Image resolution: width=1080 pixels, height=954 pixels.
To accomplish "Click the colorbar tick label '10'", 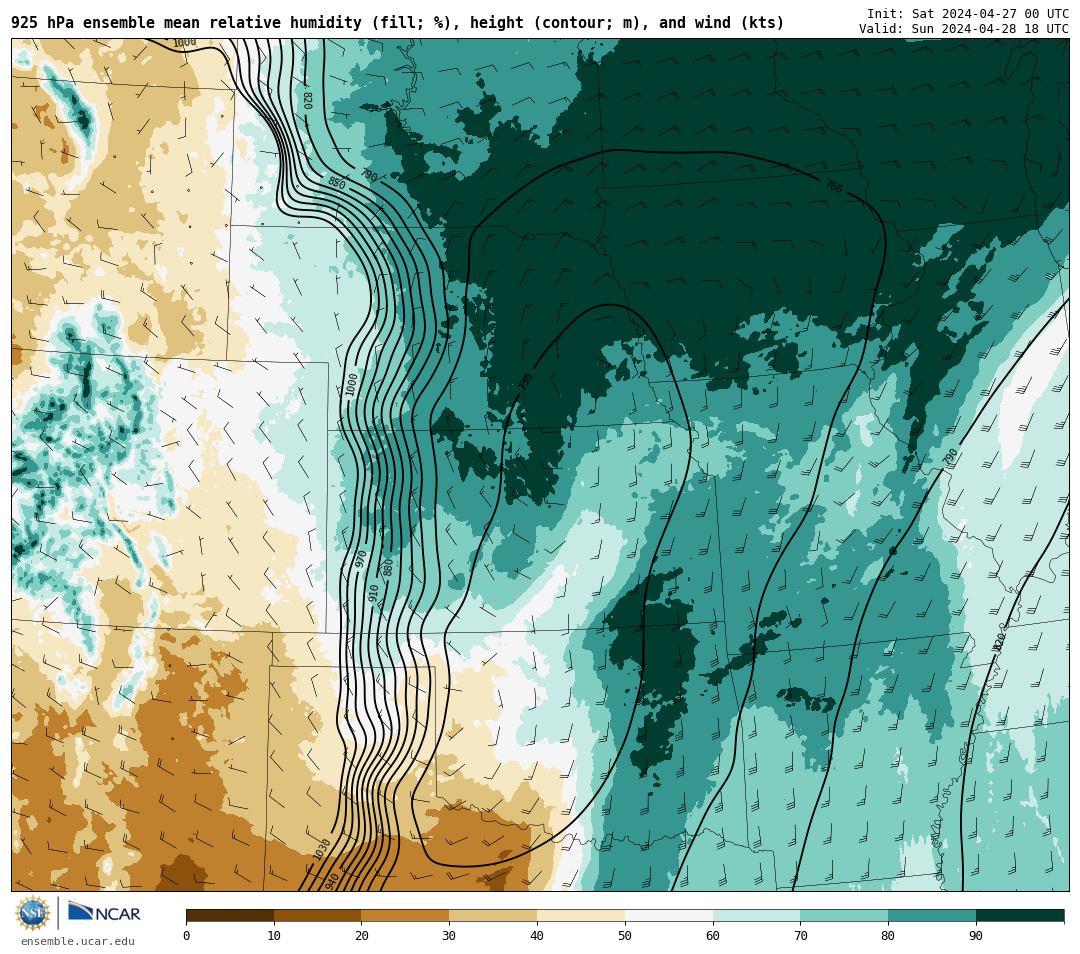I will (274, 935).
